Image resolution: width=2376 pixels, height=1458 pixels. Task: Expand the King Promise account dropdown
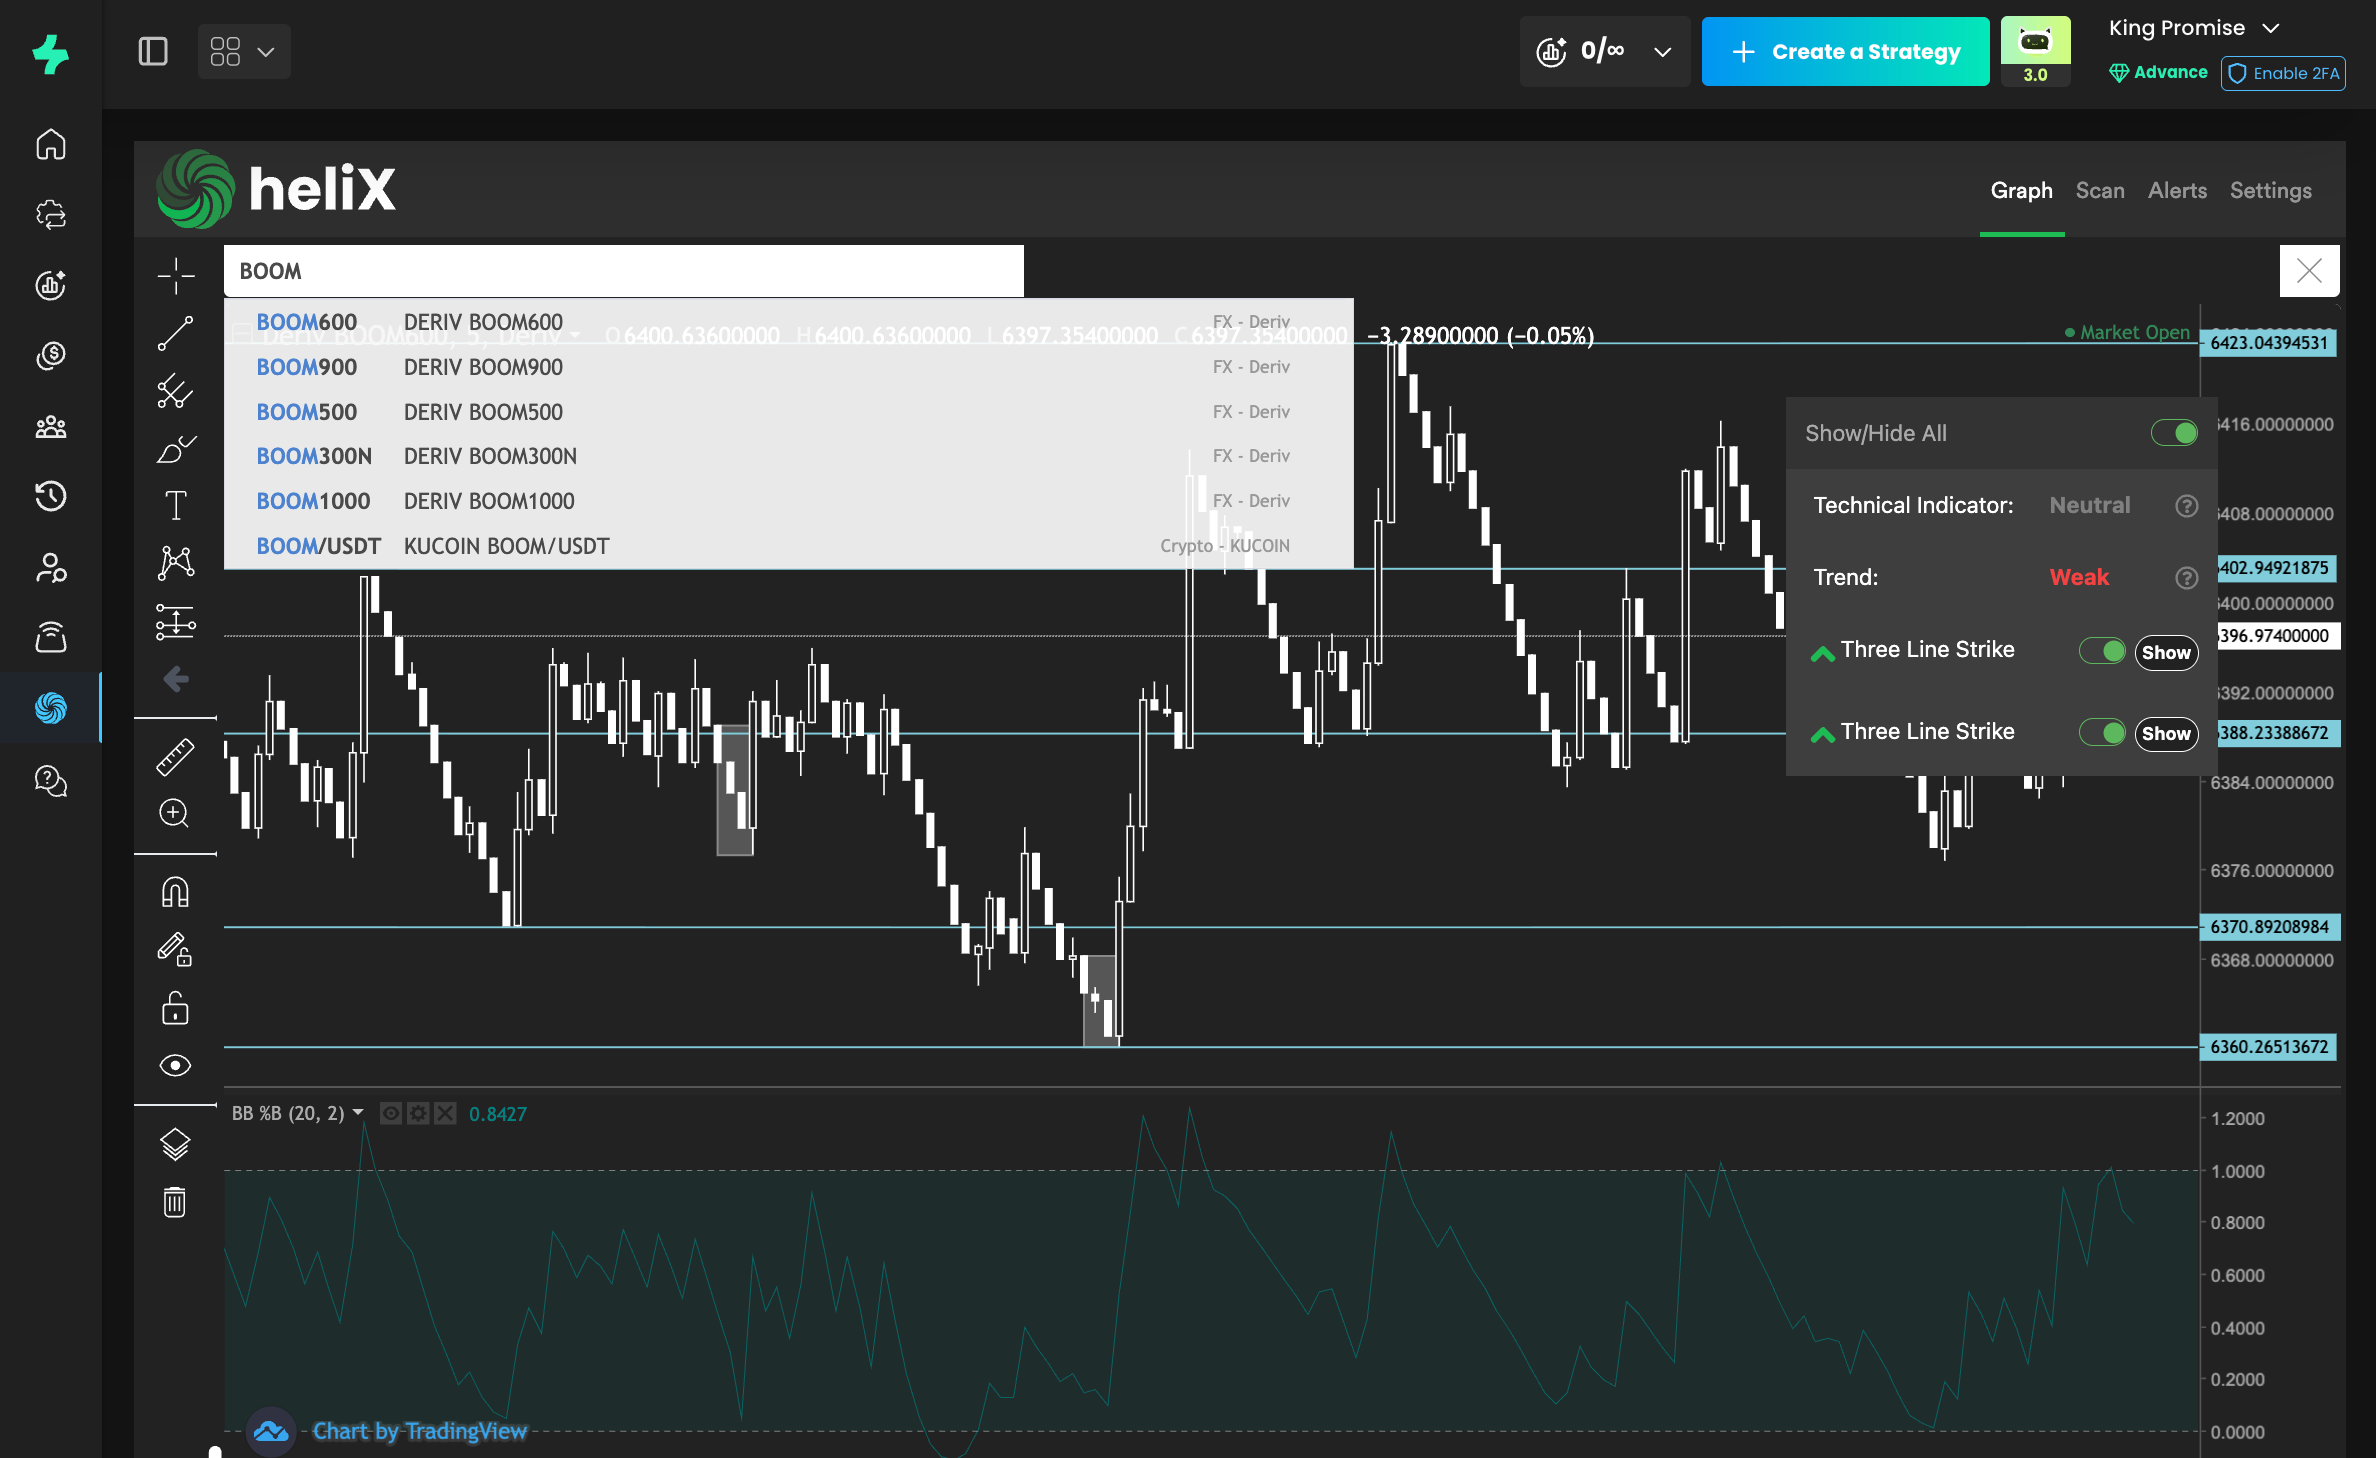pos(2272,28)
